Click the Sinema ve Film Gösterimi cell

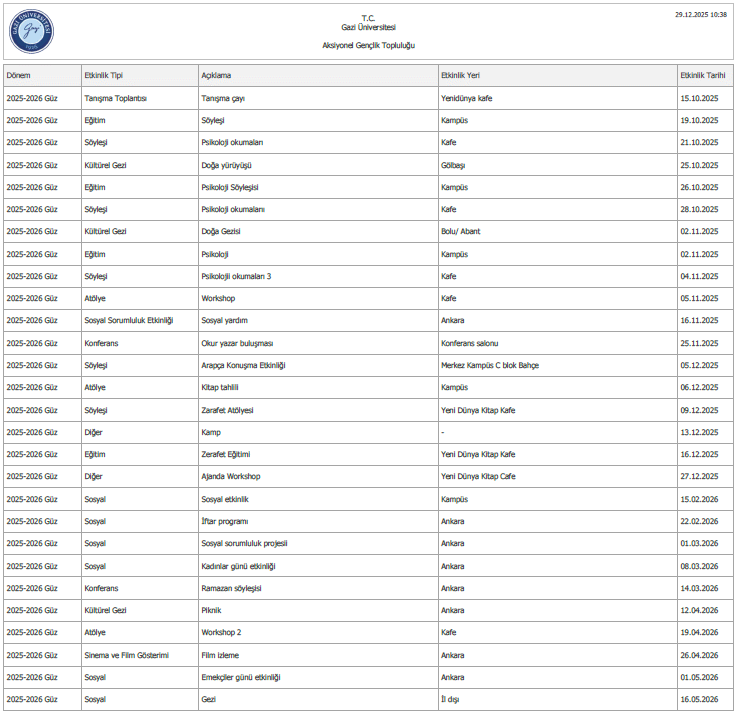point(126,655)
